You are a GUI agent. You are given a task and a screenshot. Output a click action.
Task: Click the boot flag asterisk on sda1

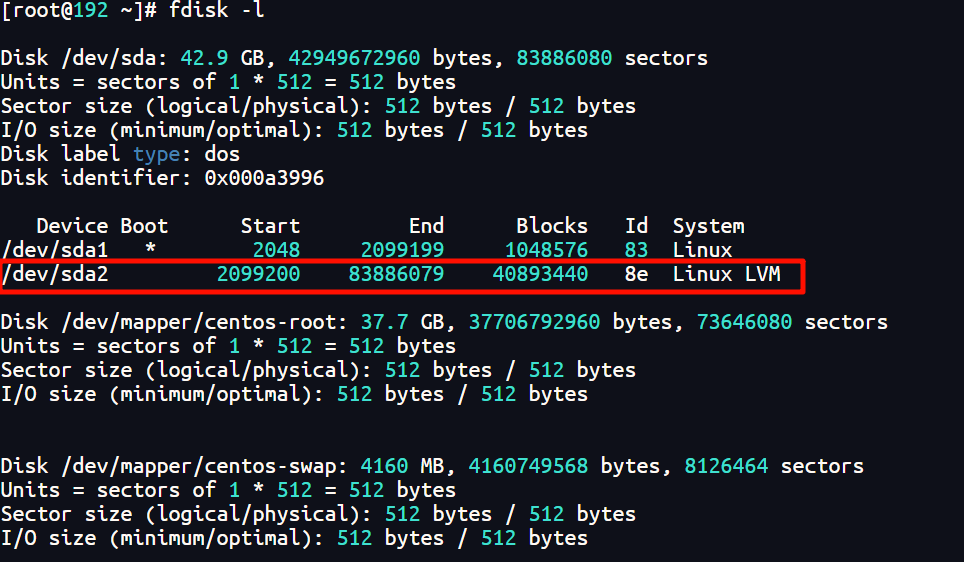point(150,250)
